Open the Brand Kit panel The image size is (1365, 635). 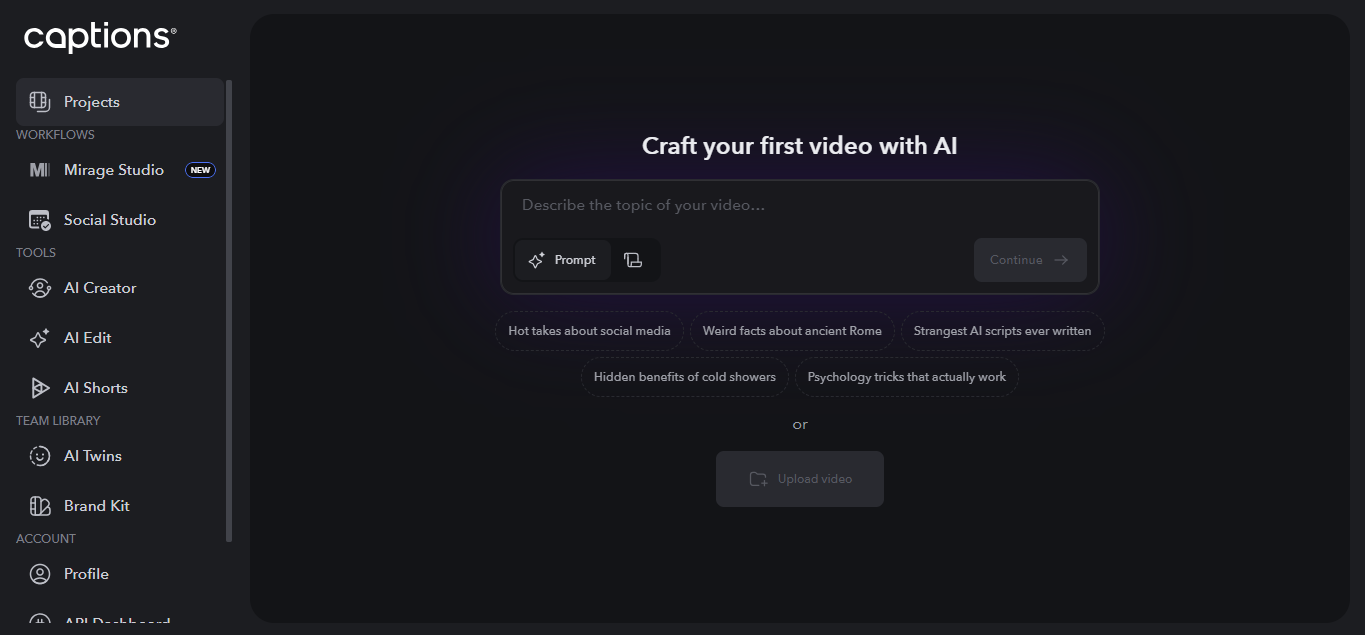(96, 505)
